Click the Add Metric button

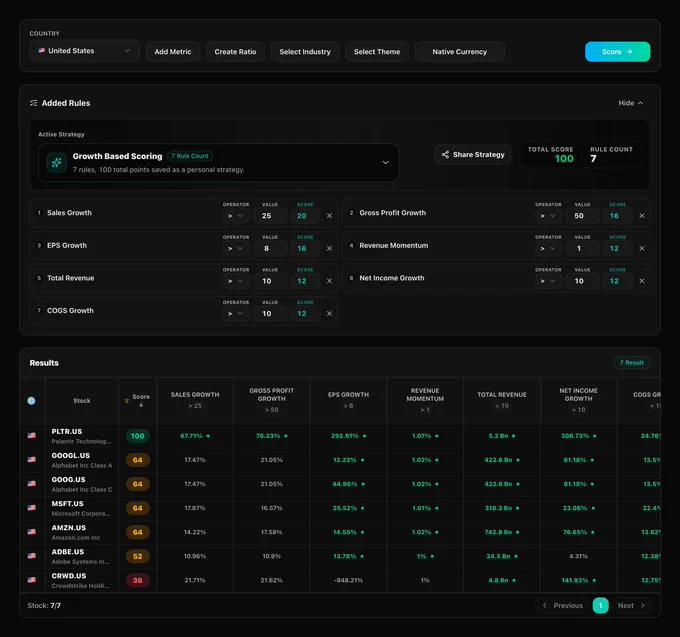click(x=173, y=52)
